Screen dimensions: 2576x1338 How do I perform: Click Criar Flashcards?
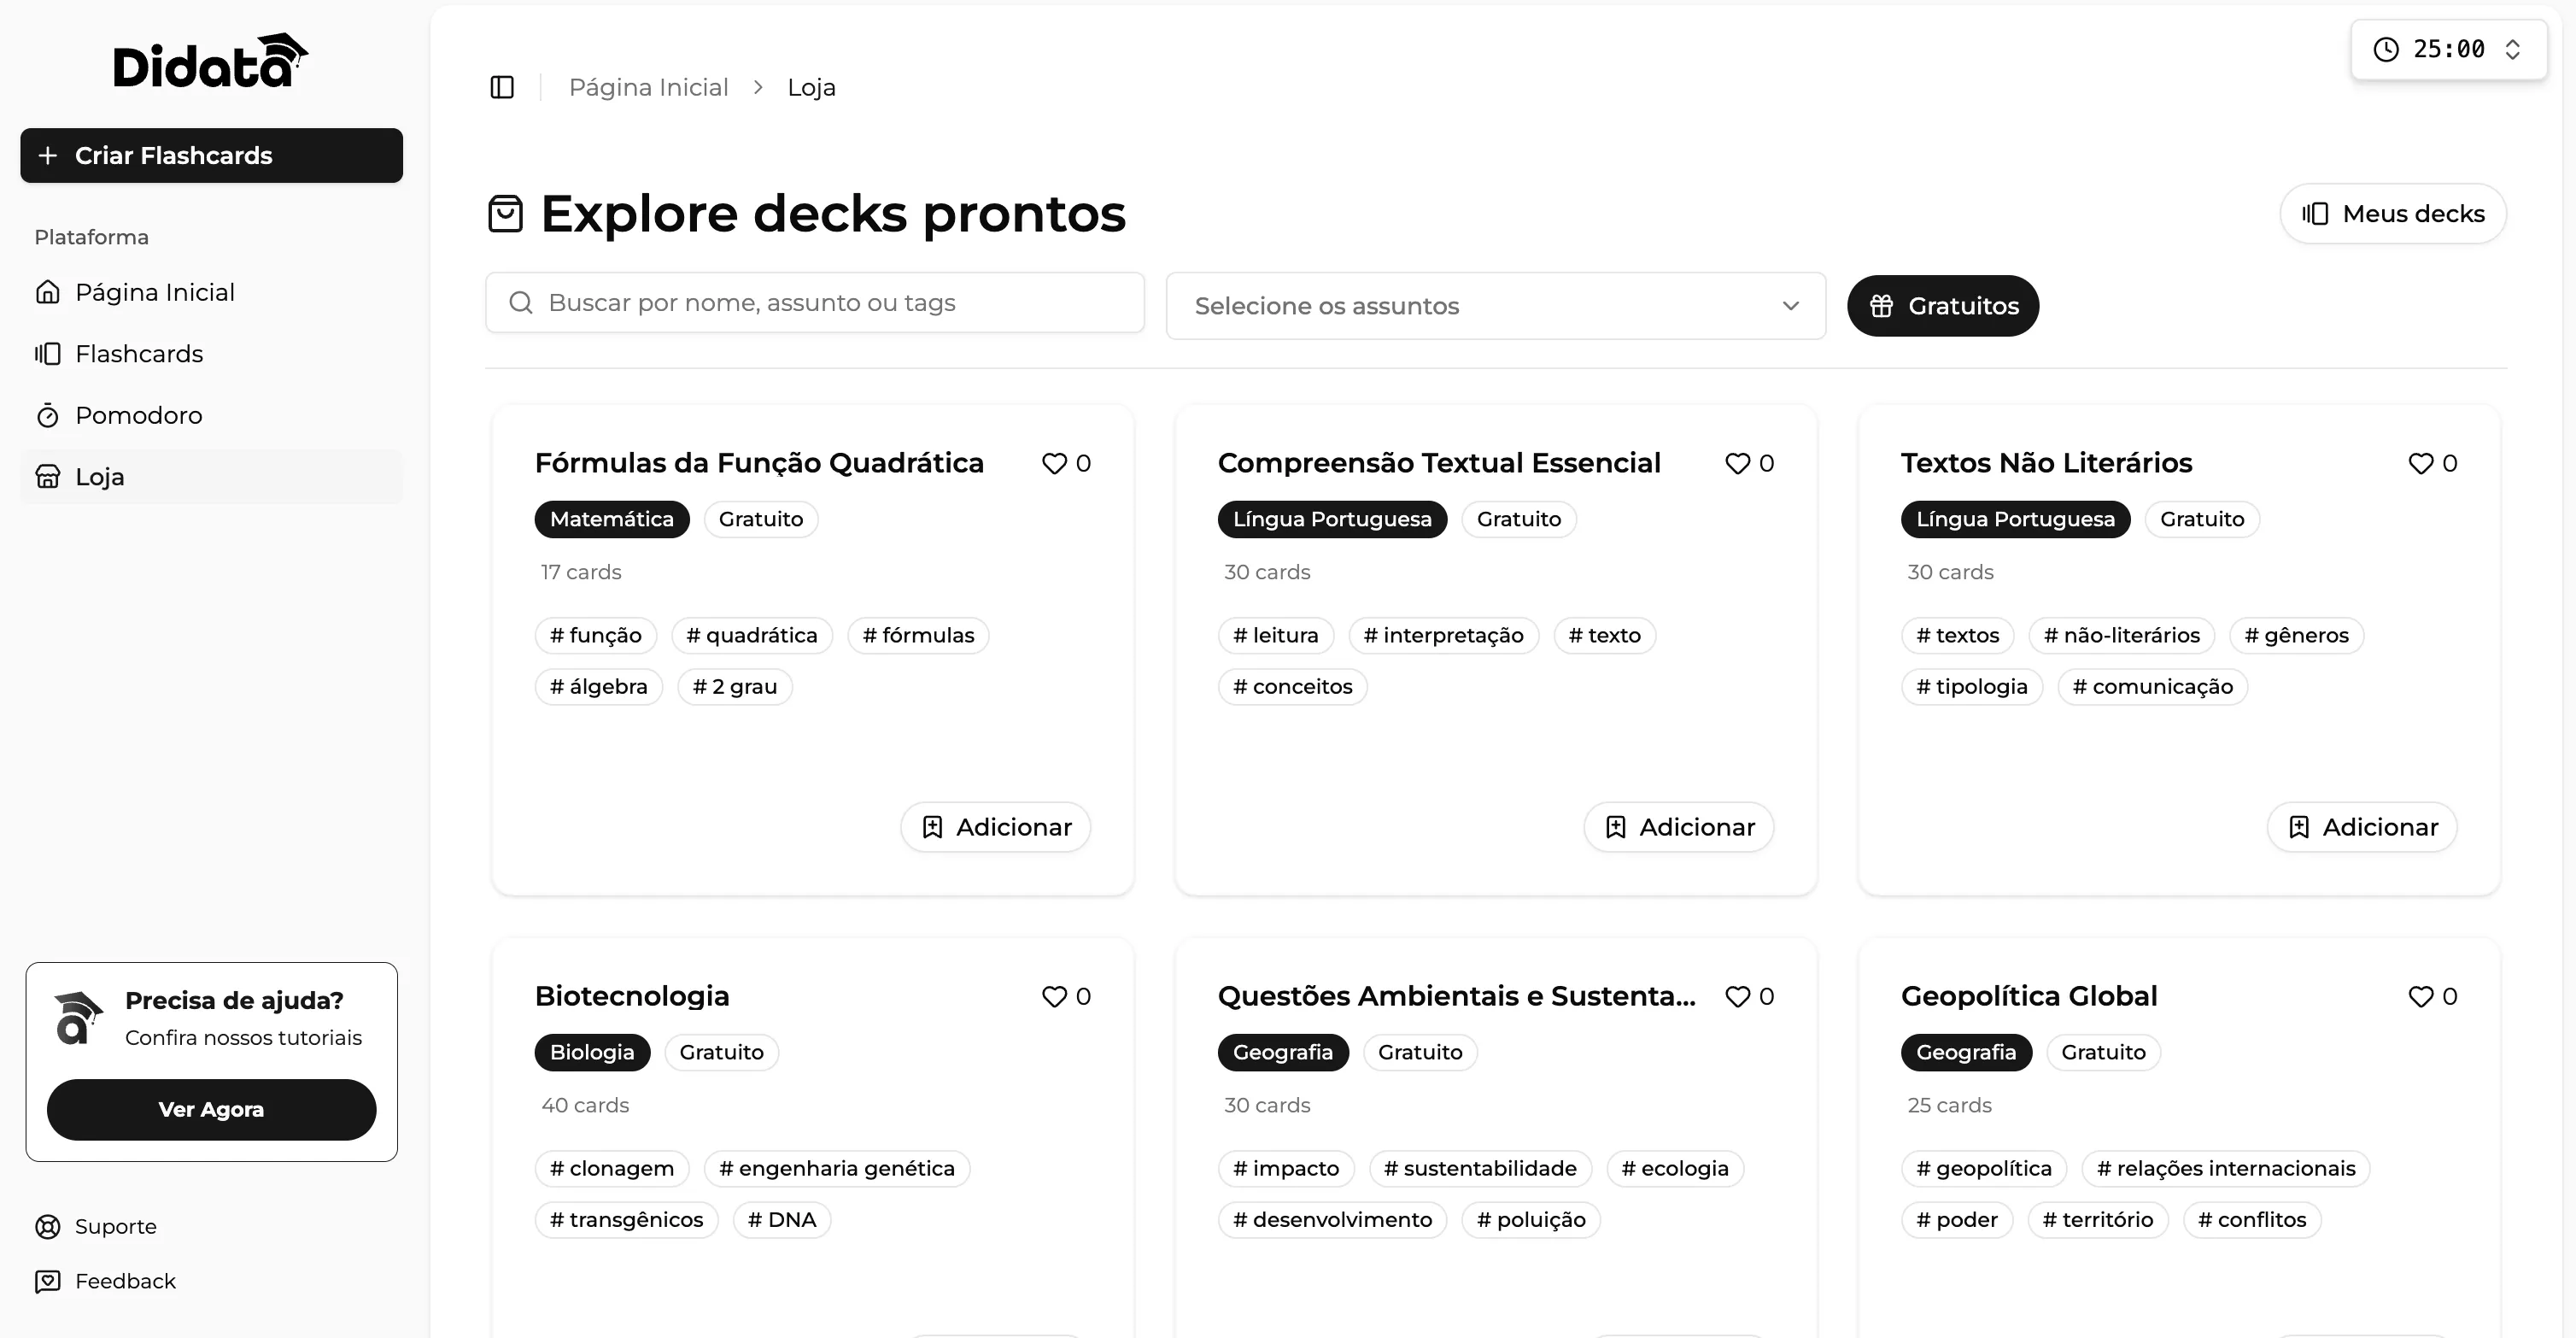211,155
